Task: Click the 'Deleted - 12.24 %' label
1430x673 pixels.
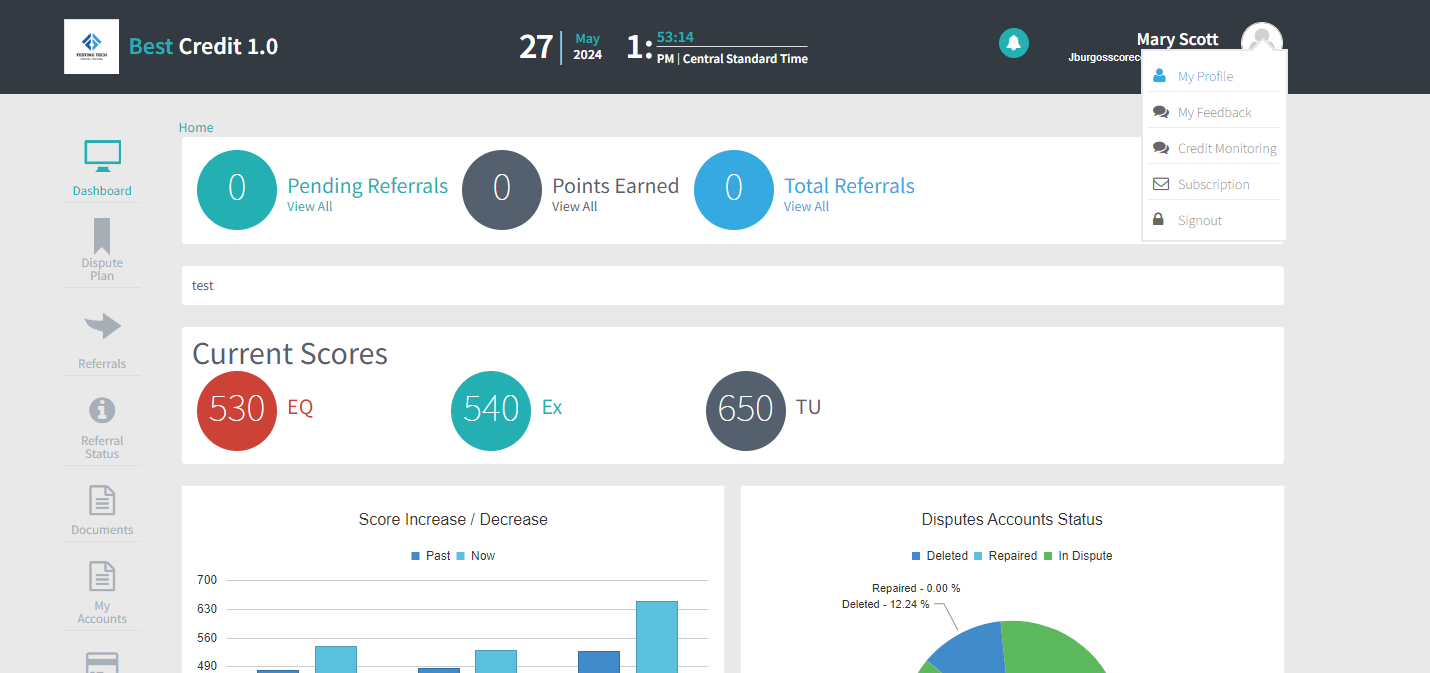Action: tap(886, 604)
